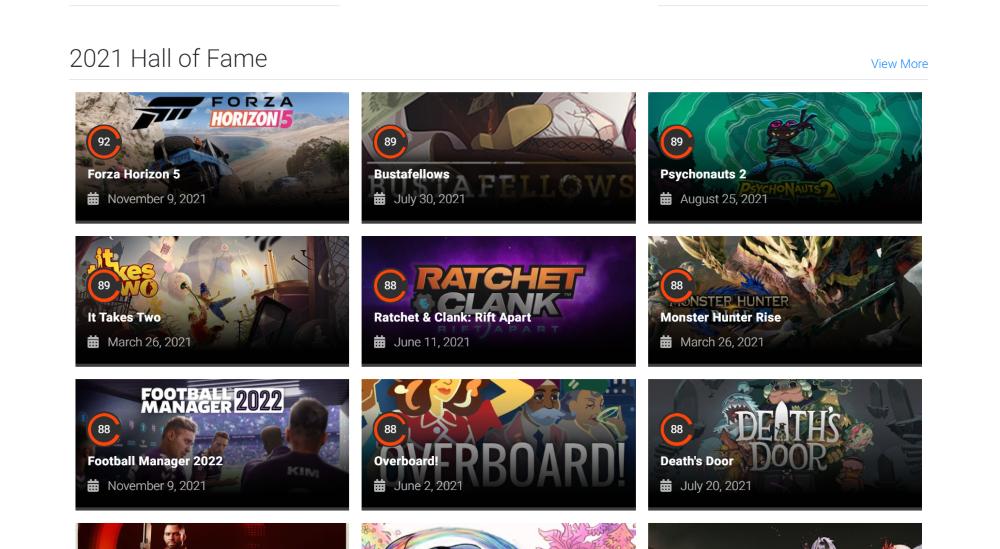Click the Forza Horizon 5 logo artwork
1000x549 pixels.
[x=214, y=112]
